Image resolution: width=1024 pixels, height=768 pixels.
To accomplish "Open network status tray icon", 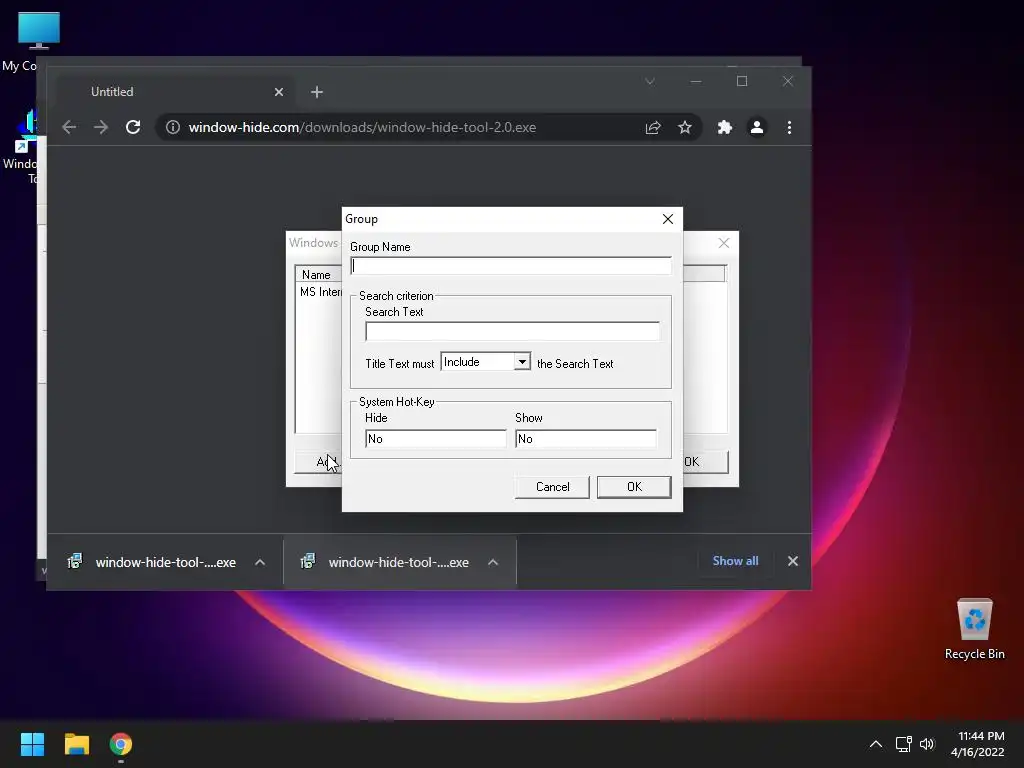I will pyautogui.click(x=903, y=744).
